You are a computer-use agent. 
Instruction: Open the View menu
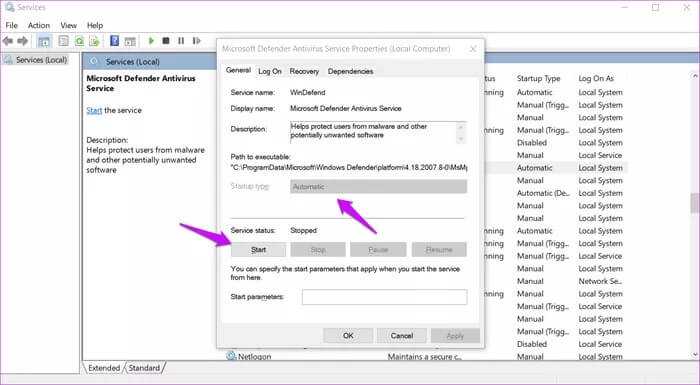click(68, 25)
